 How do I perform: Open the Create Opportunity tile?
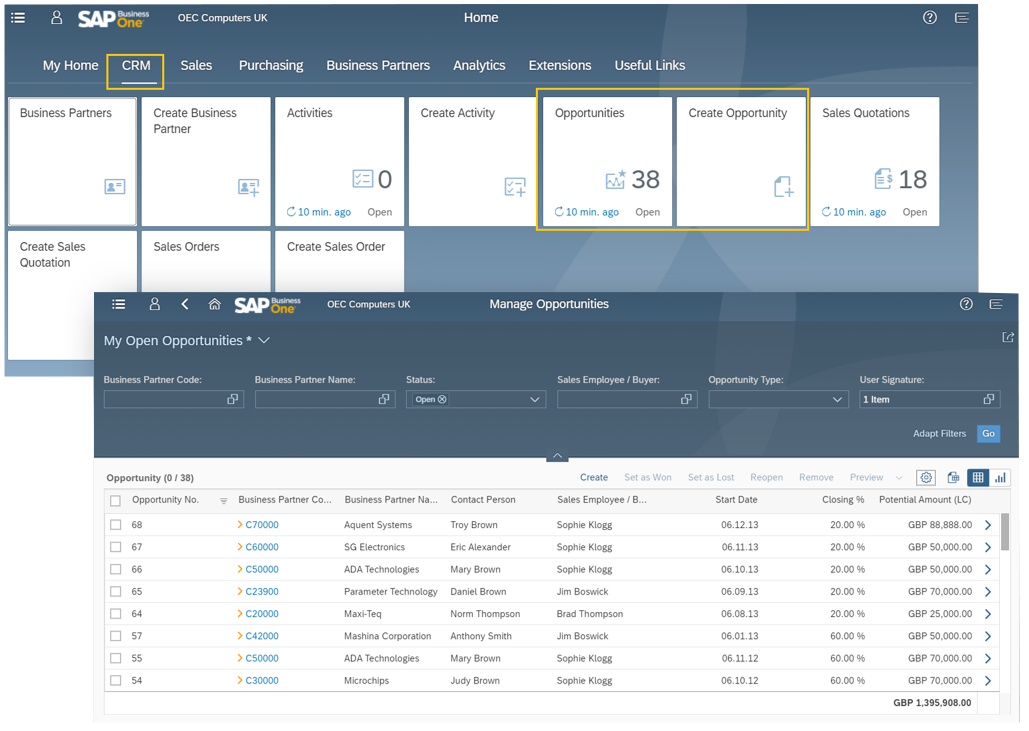[741, 161]
